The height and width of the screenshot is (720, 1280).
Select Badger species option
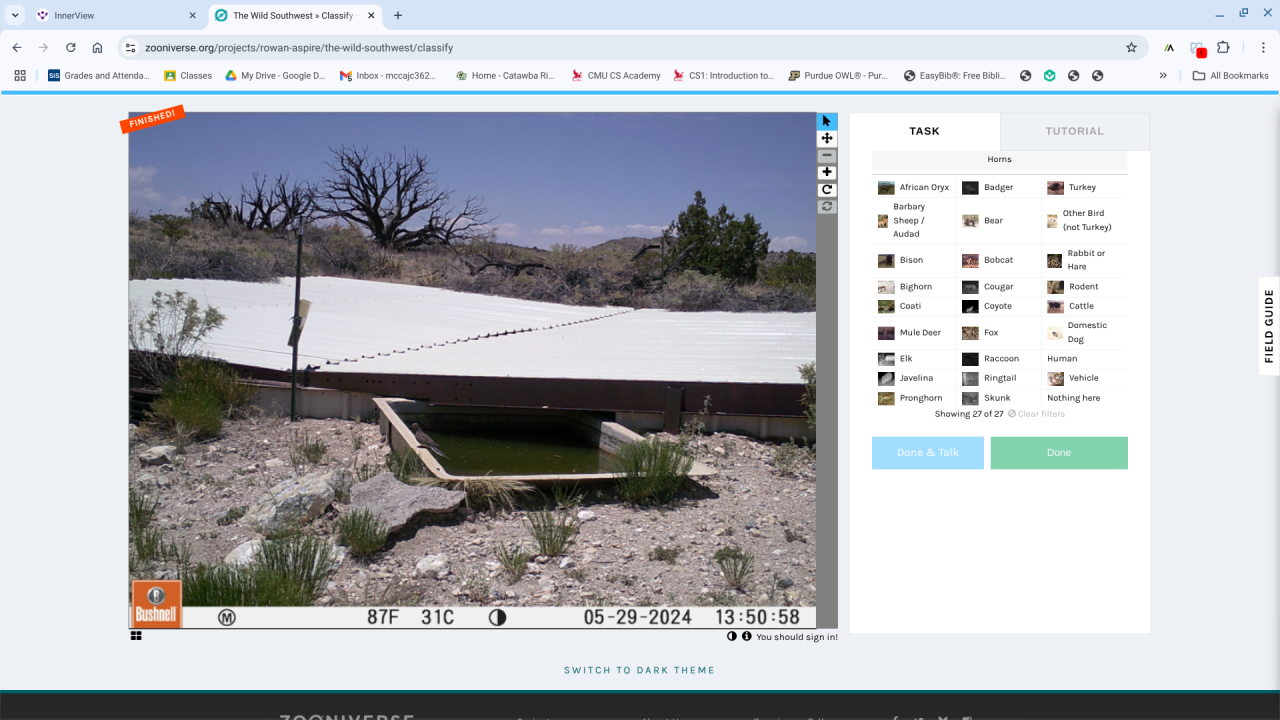[999, 188]
